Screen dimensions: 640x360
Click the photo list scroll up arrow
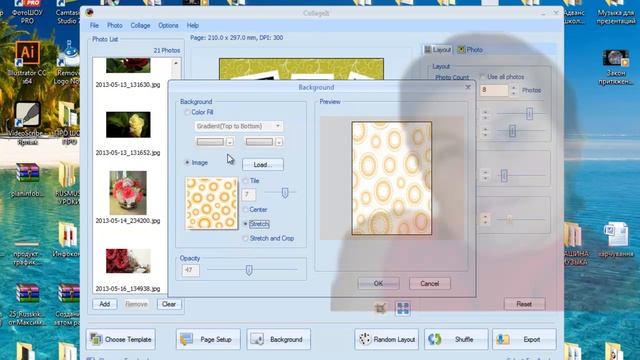176,63
